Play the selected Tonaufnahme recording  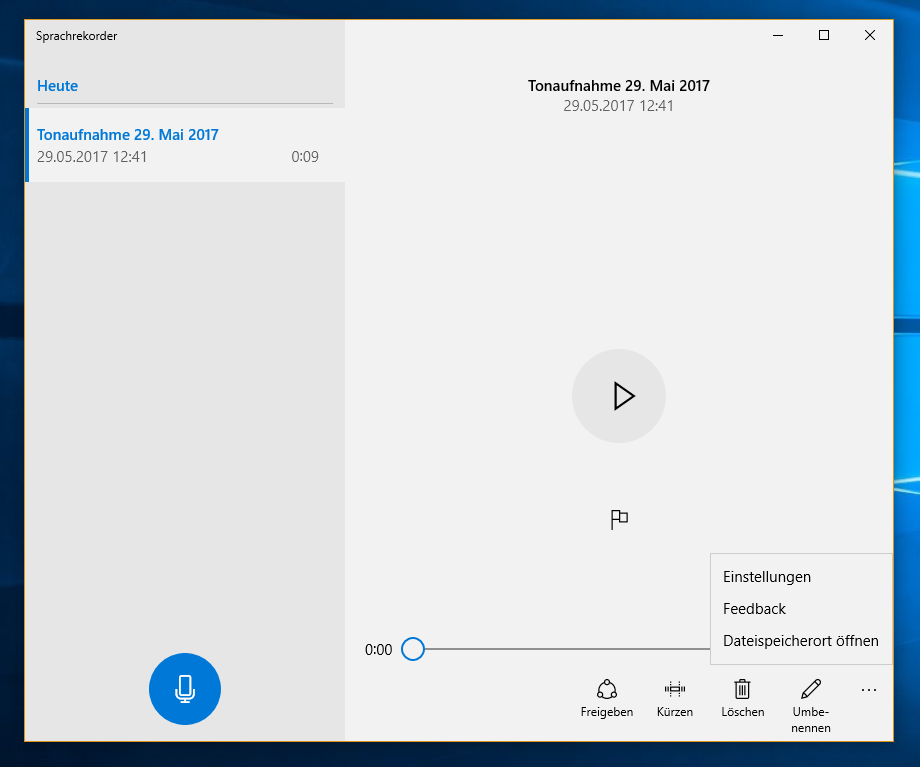618,396
